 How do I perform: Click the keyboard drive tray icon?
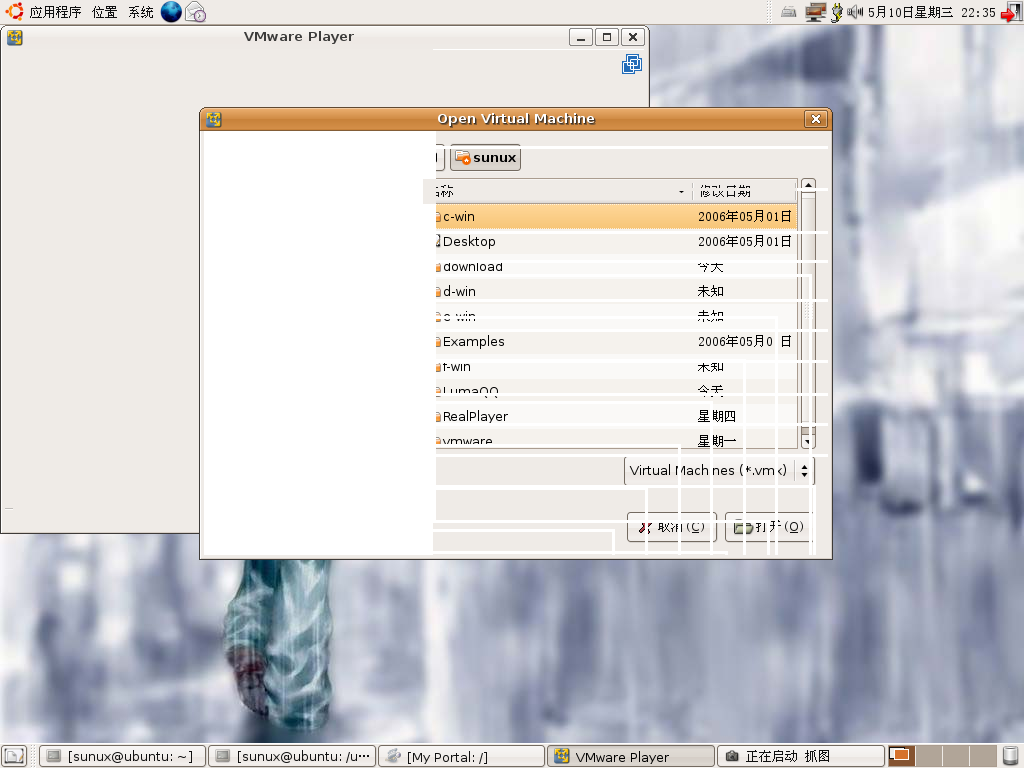click(x=788, y=12)
